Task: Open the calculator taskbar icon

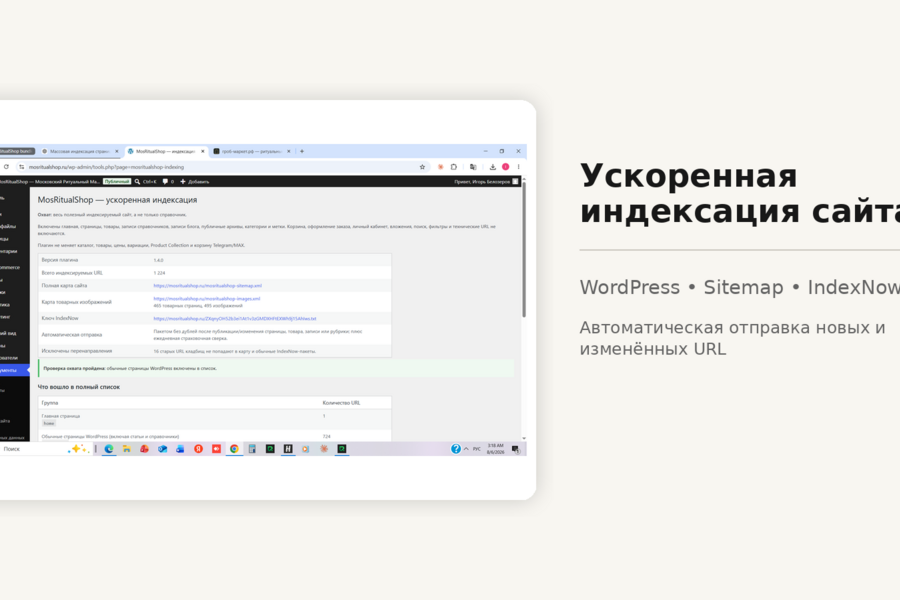Action: click(x=252, y=449)
